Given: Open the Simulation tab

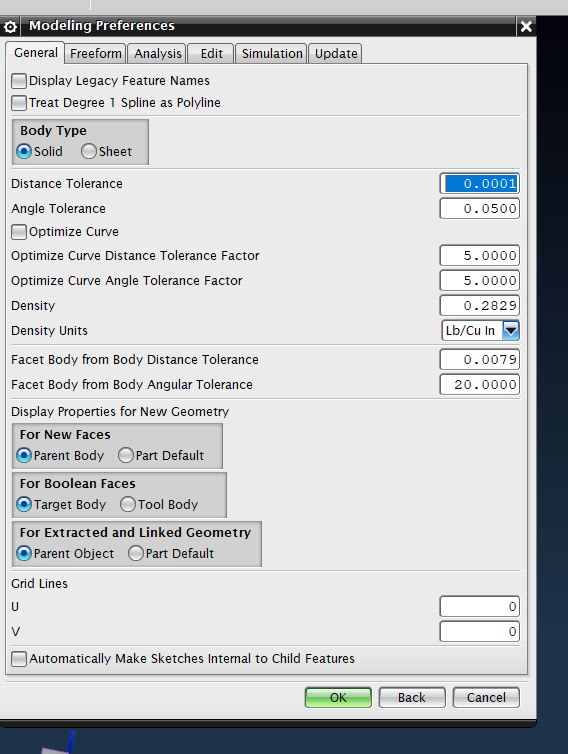Looking at the screenshot, I should tap(272, 53).
